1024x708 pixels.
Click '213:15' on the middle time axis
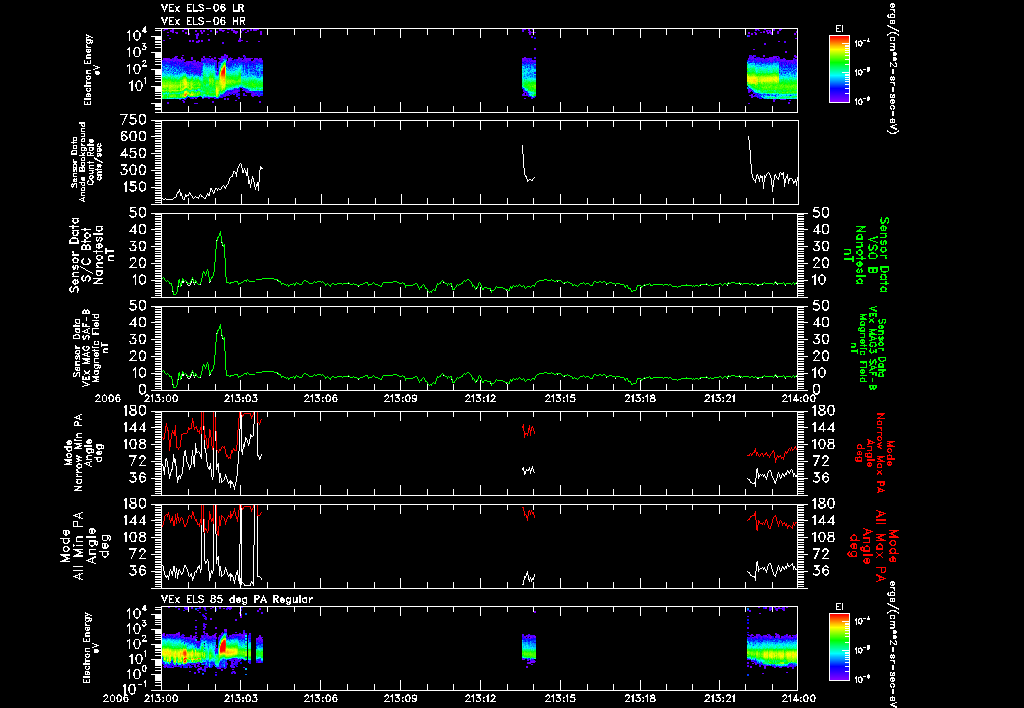coord(560,398)
